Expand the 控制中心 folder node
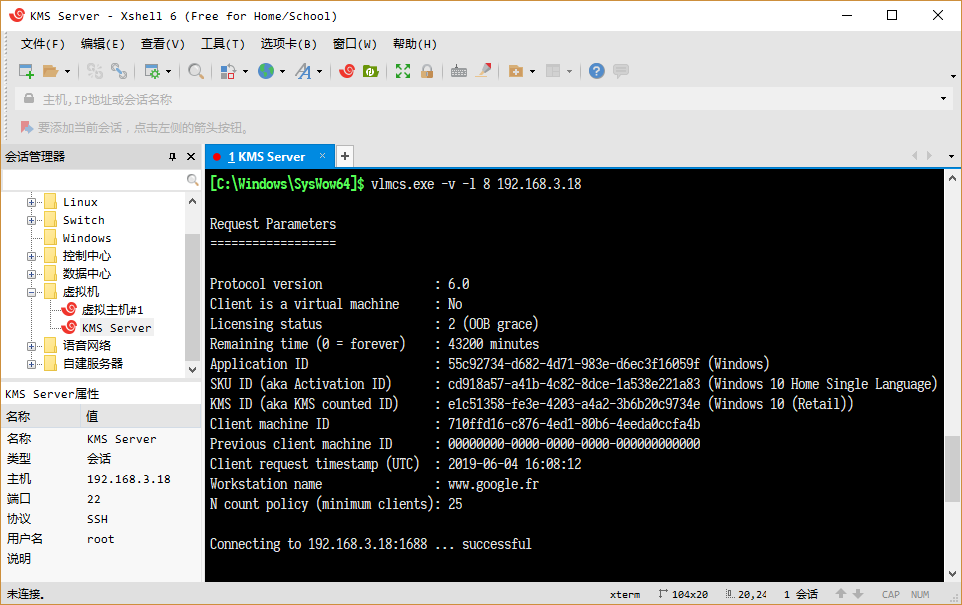The width and height of the screenshot is (962, 605). pos(31,256)
